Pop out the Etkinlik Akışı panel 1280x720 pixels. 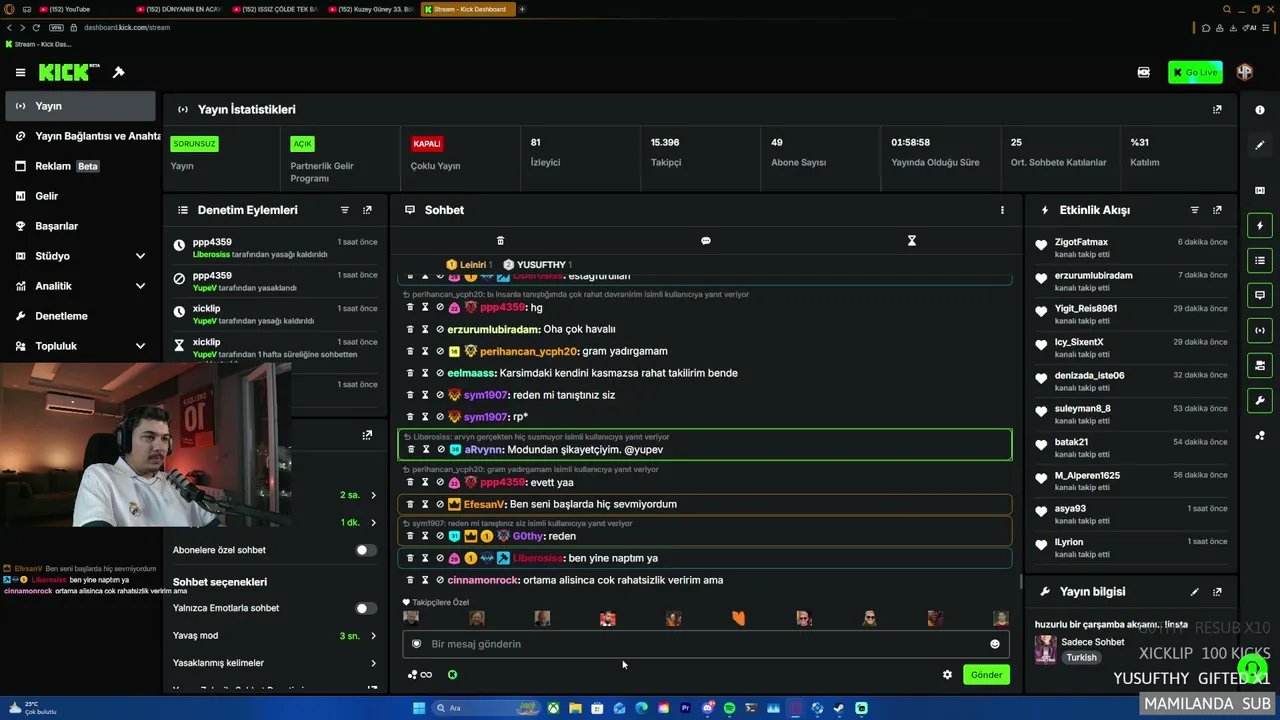click(x=1217, y=210)
